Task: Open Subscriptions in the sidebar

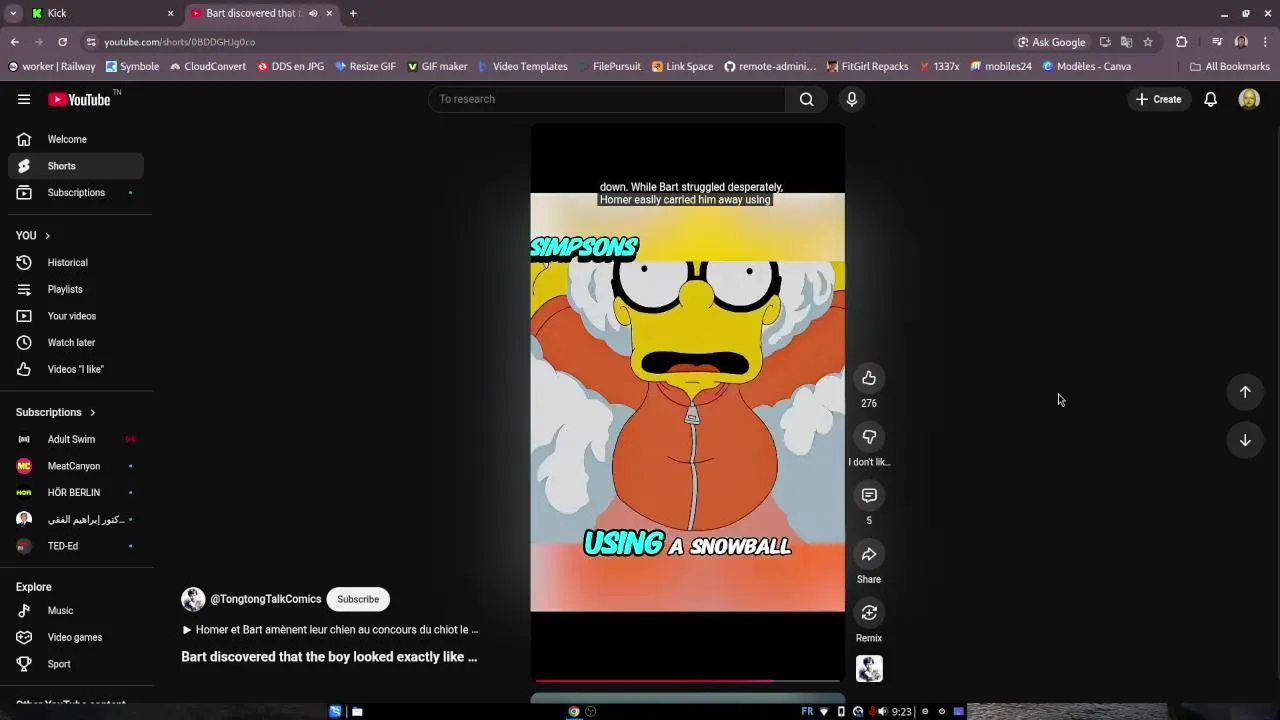Action: click(x=76, y=192)
